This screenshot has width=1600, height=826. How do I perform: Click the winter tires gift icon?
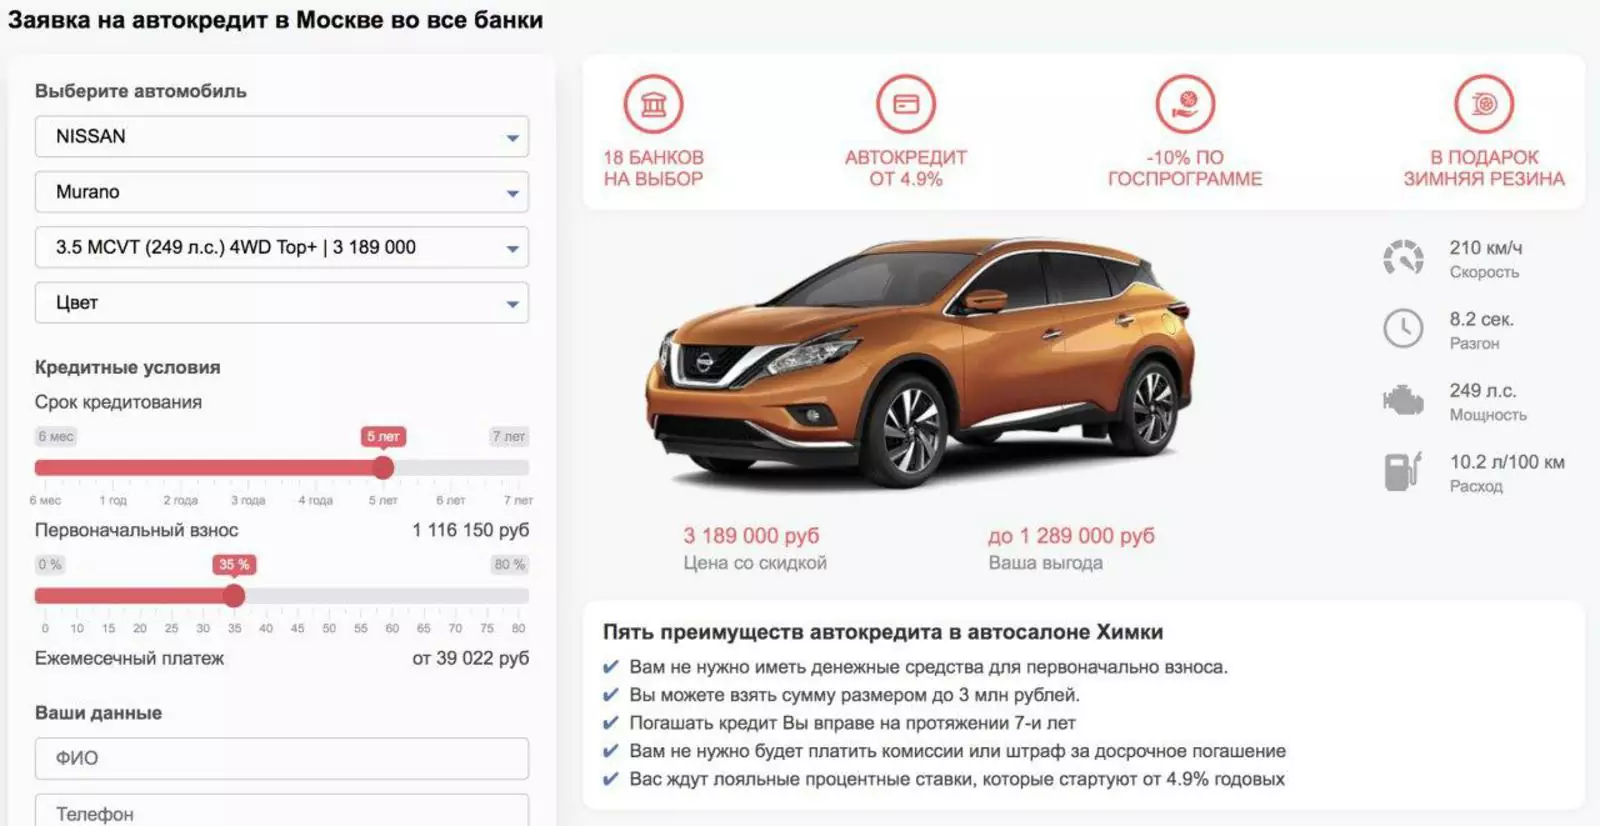[x=1484, y=104]
